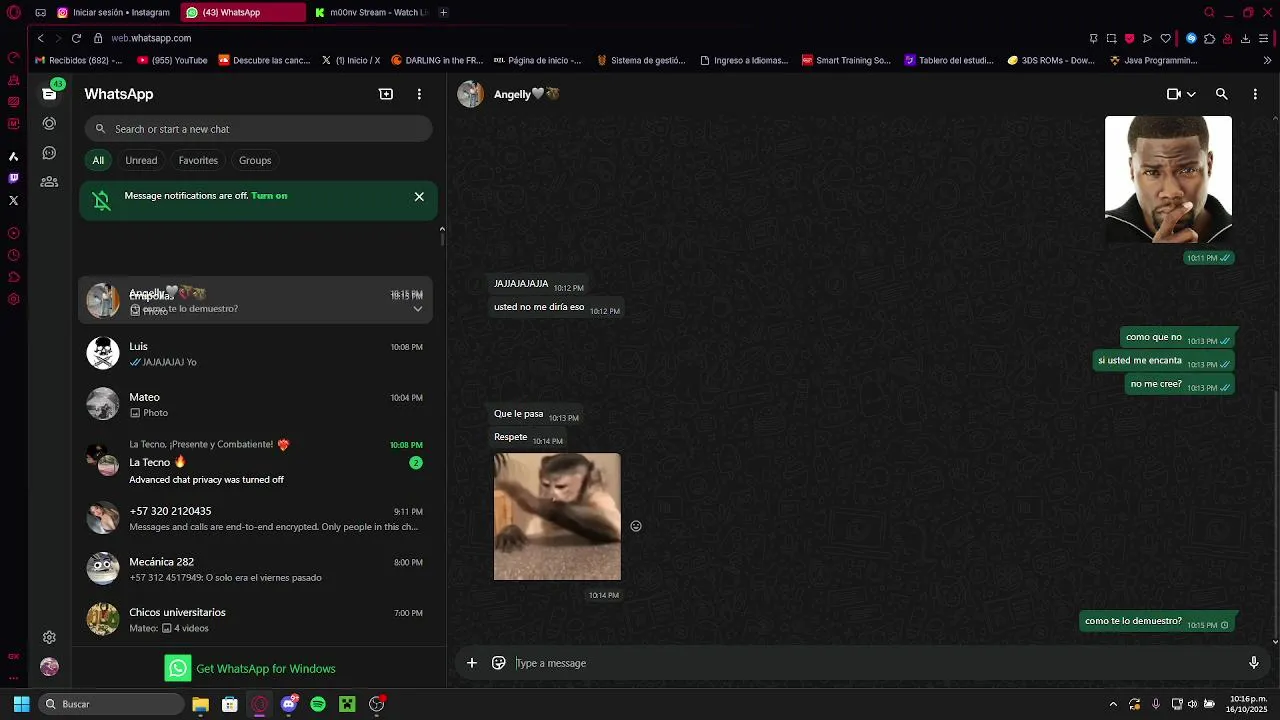Focus the Search or start a new chat field
The image size is (1280, 720).
pyautogui.click(x=258, y=129)
